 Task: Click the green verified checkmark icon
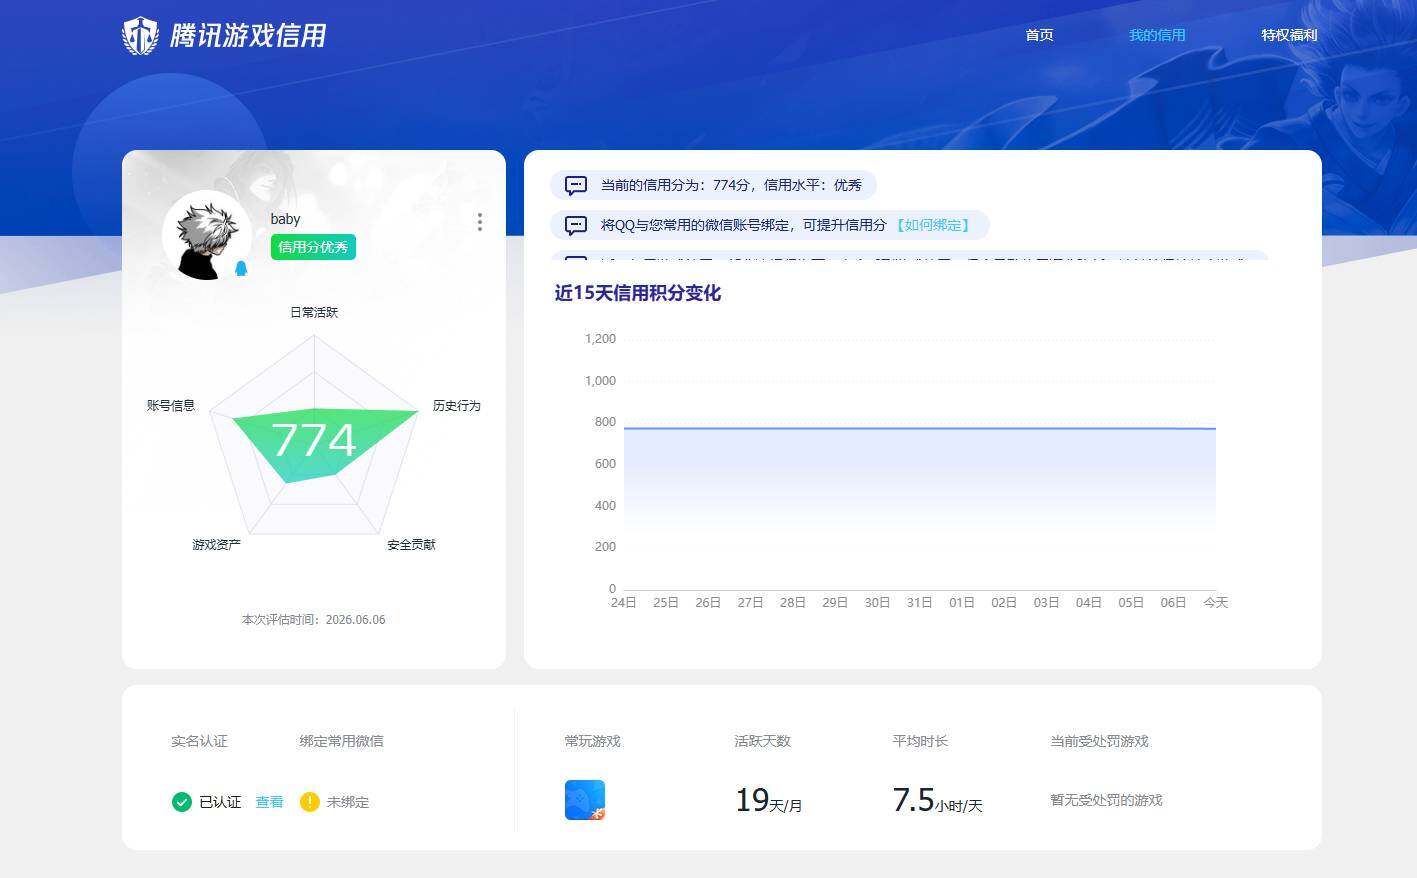point(181,802)
